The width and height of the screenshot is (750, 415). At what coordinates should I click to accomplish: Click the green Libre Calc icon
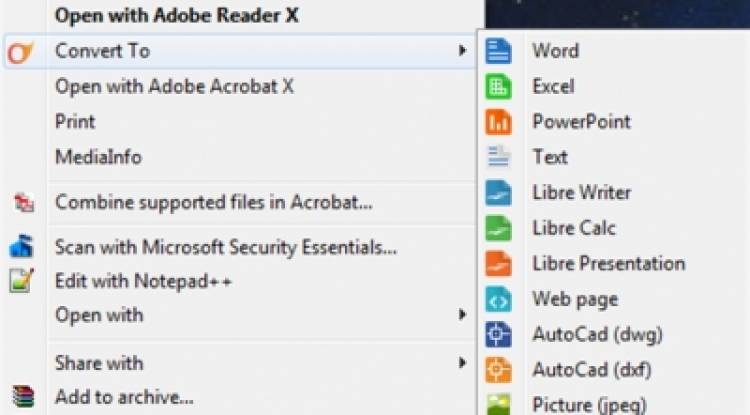[498, 228]
